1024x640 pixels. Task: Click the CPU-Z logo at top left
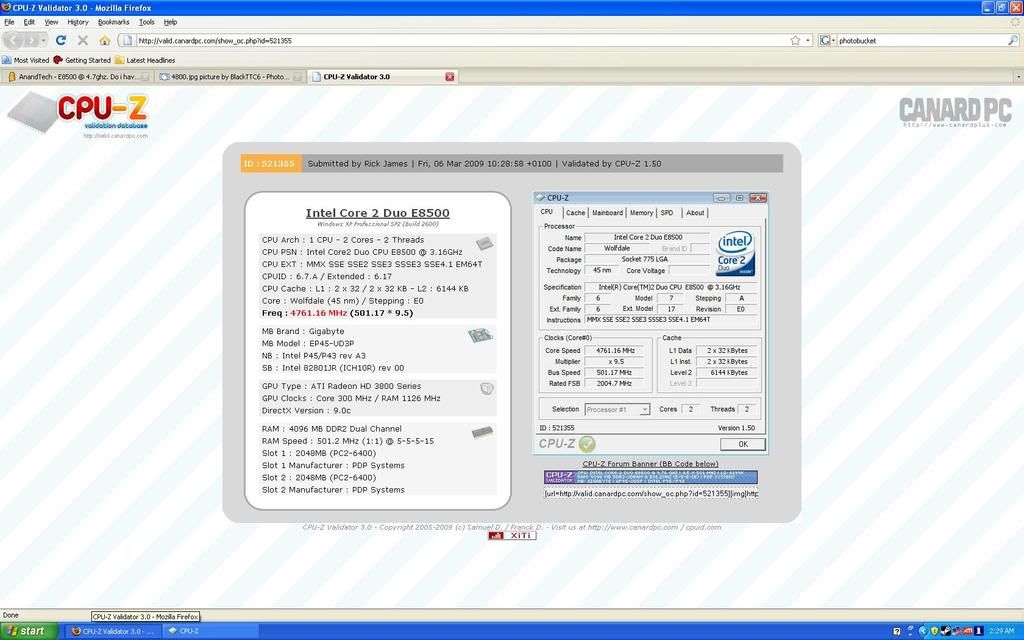pos(102,111)
